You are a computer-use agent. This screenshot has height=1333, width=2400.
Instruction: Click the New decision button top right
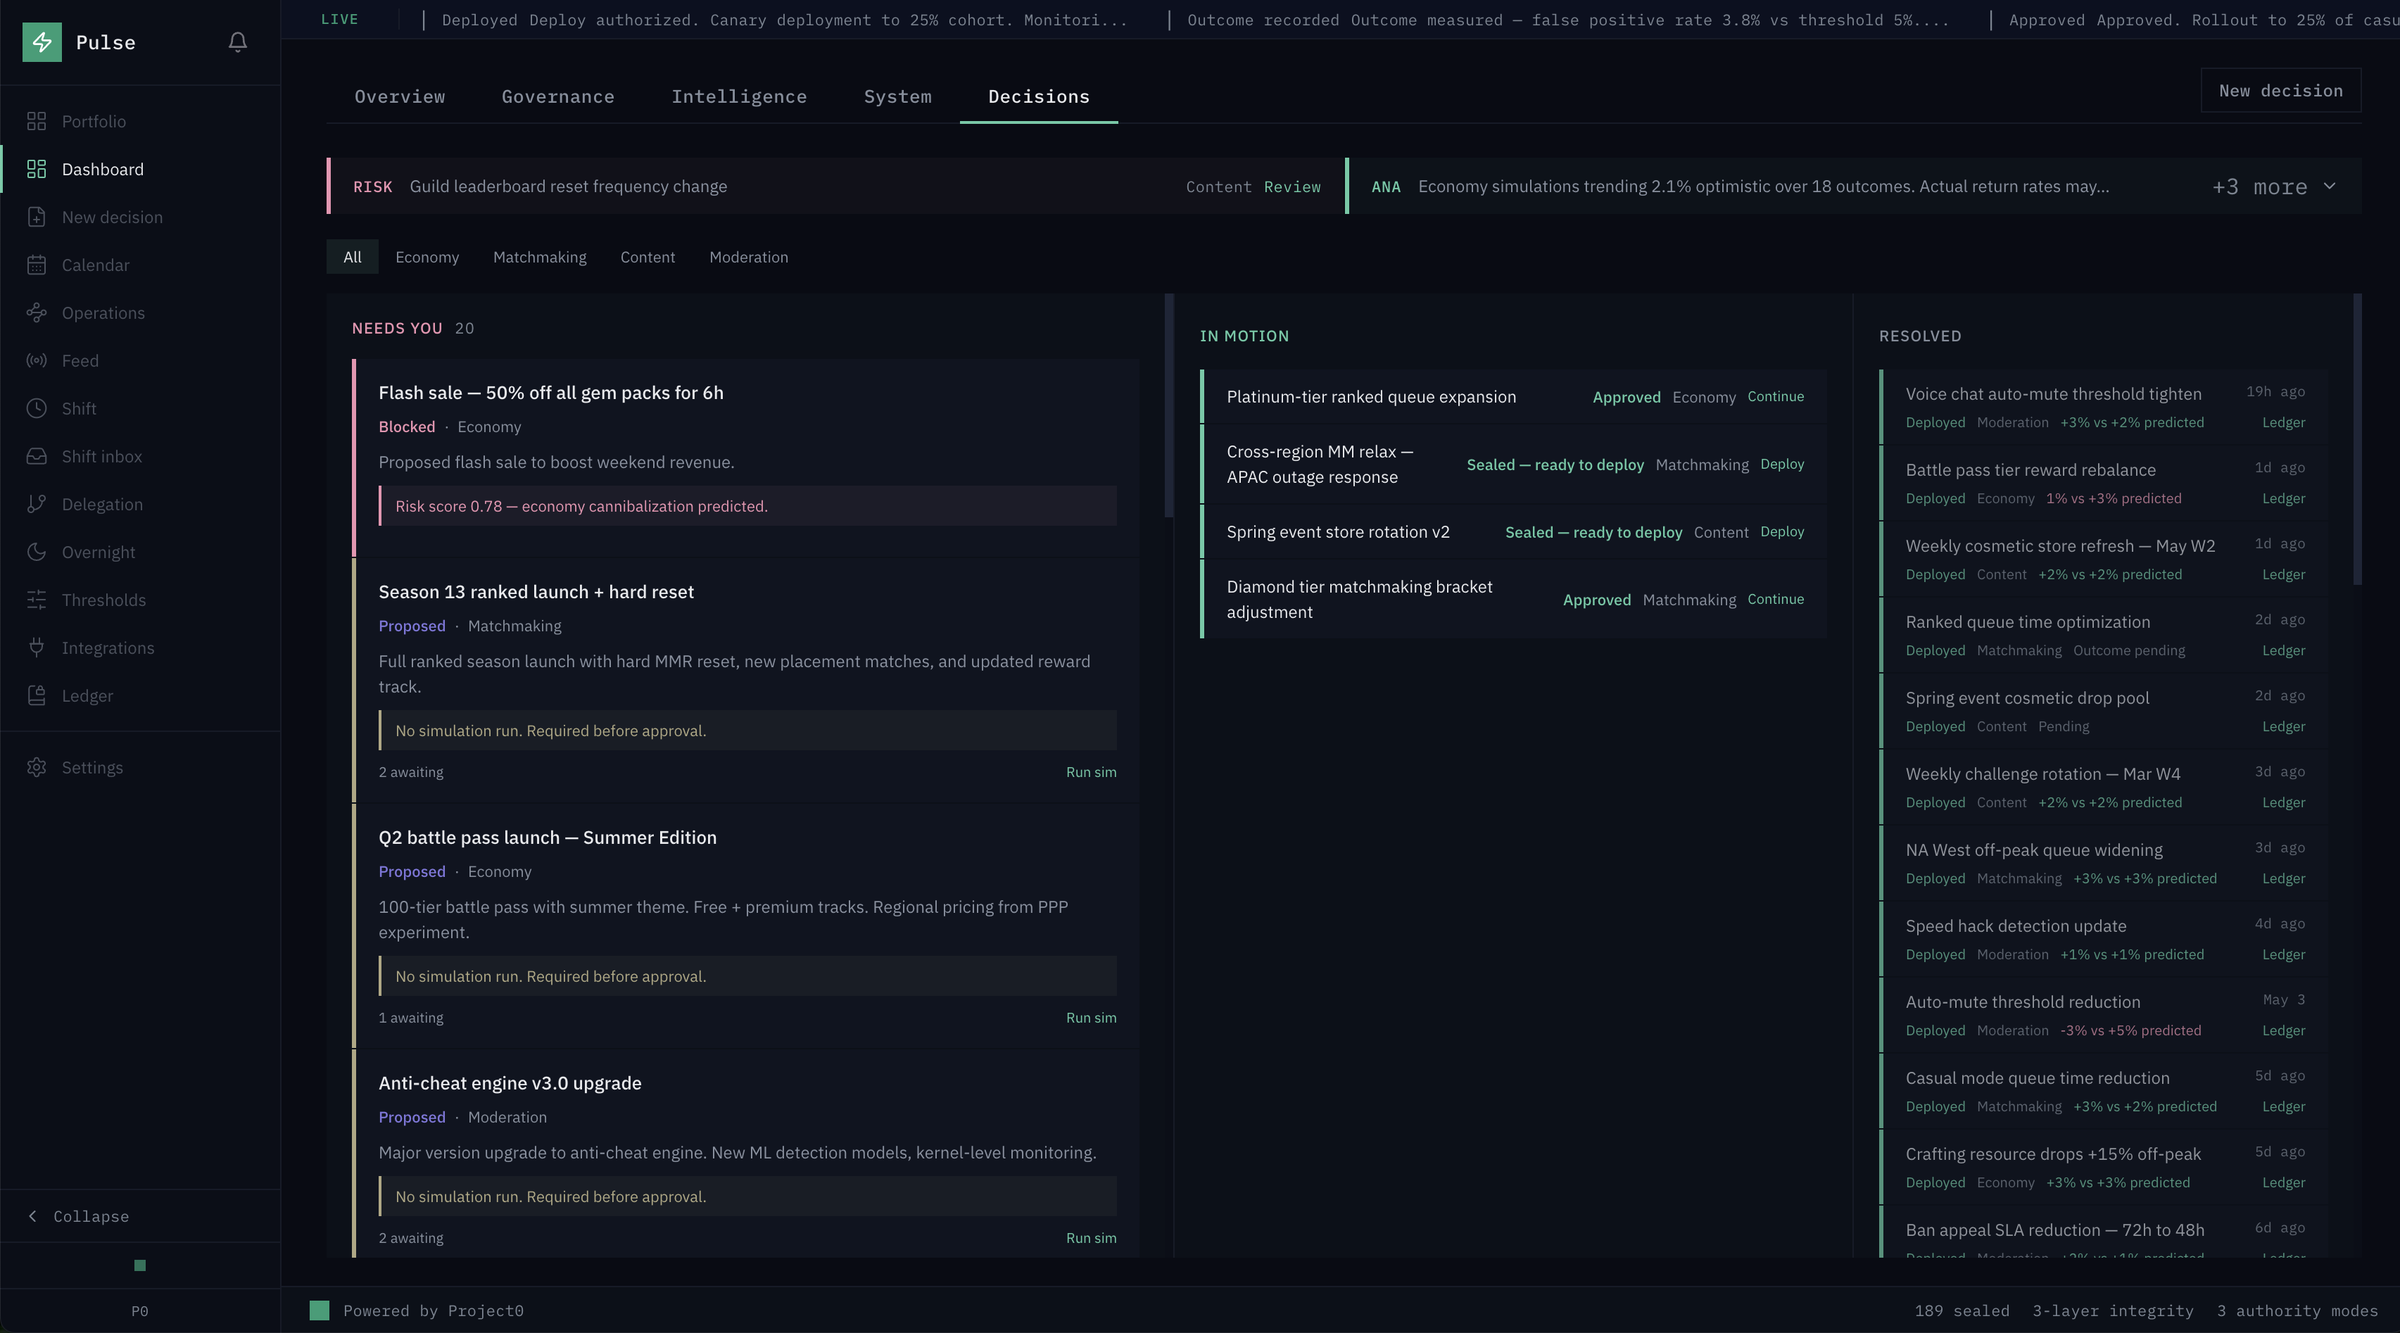2281,91
